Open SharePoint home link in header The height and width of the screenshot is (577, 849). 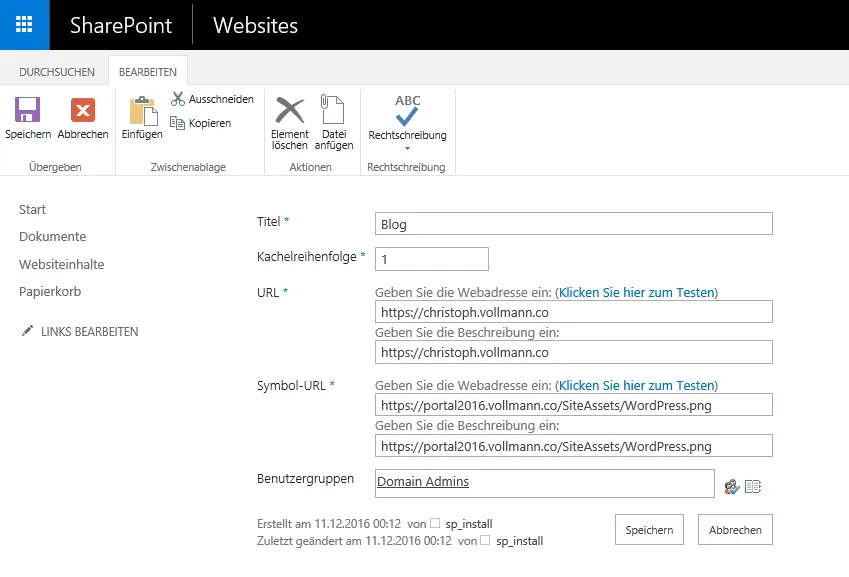coord(121,25)
